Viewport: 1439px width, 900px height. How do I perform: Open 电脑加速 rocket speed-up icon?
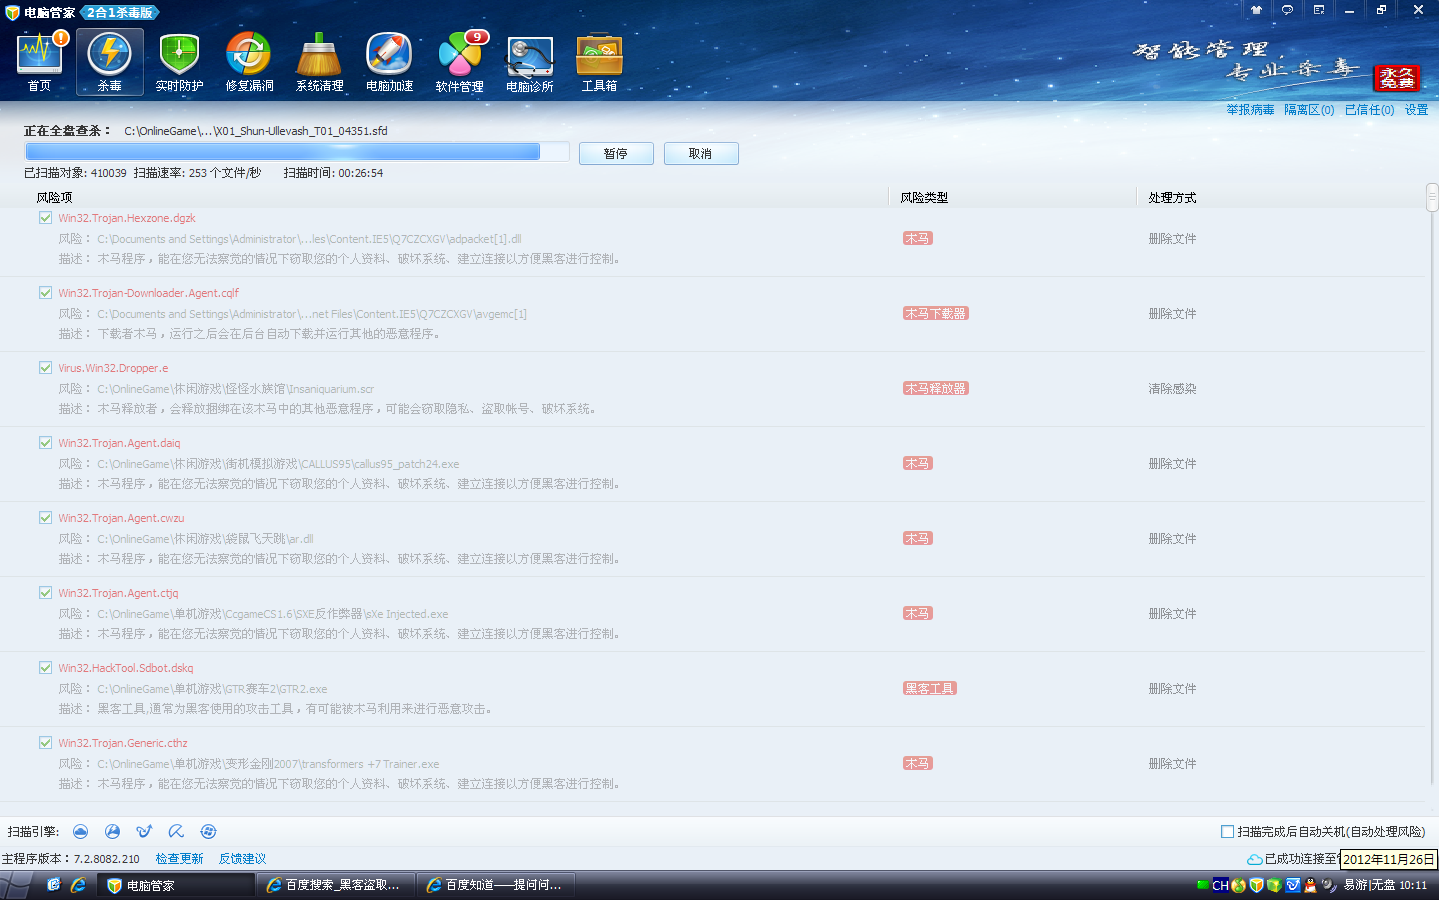pyautogui.click(x=390, y=62)
